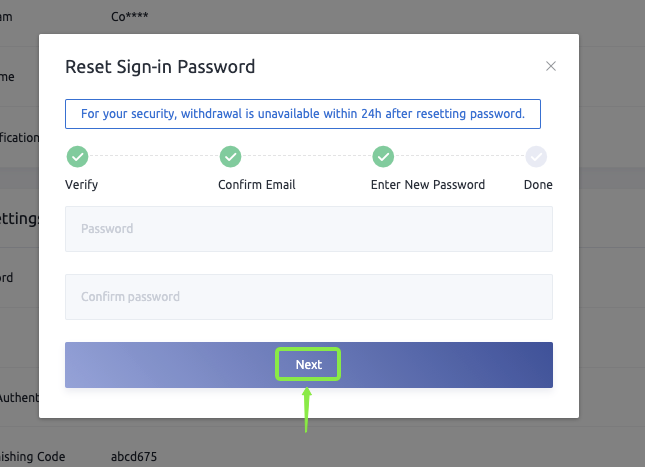The image size is (645, 467).
Task: Focus the Confirm password input field
Action: (308, 297)
